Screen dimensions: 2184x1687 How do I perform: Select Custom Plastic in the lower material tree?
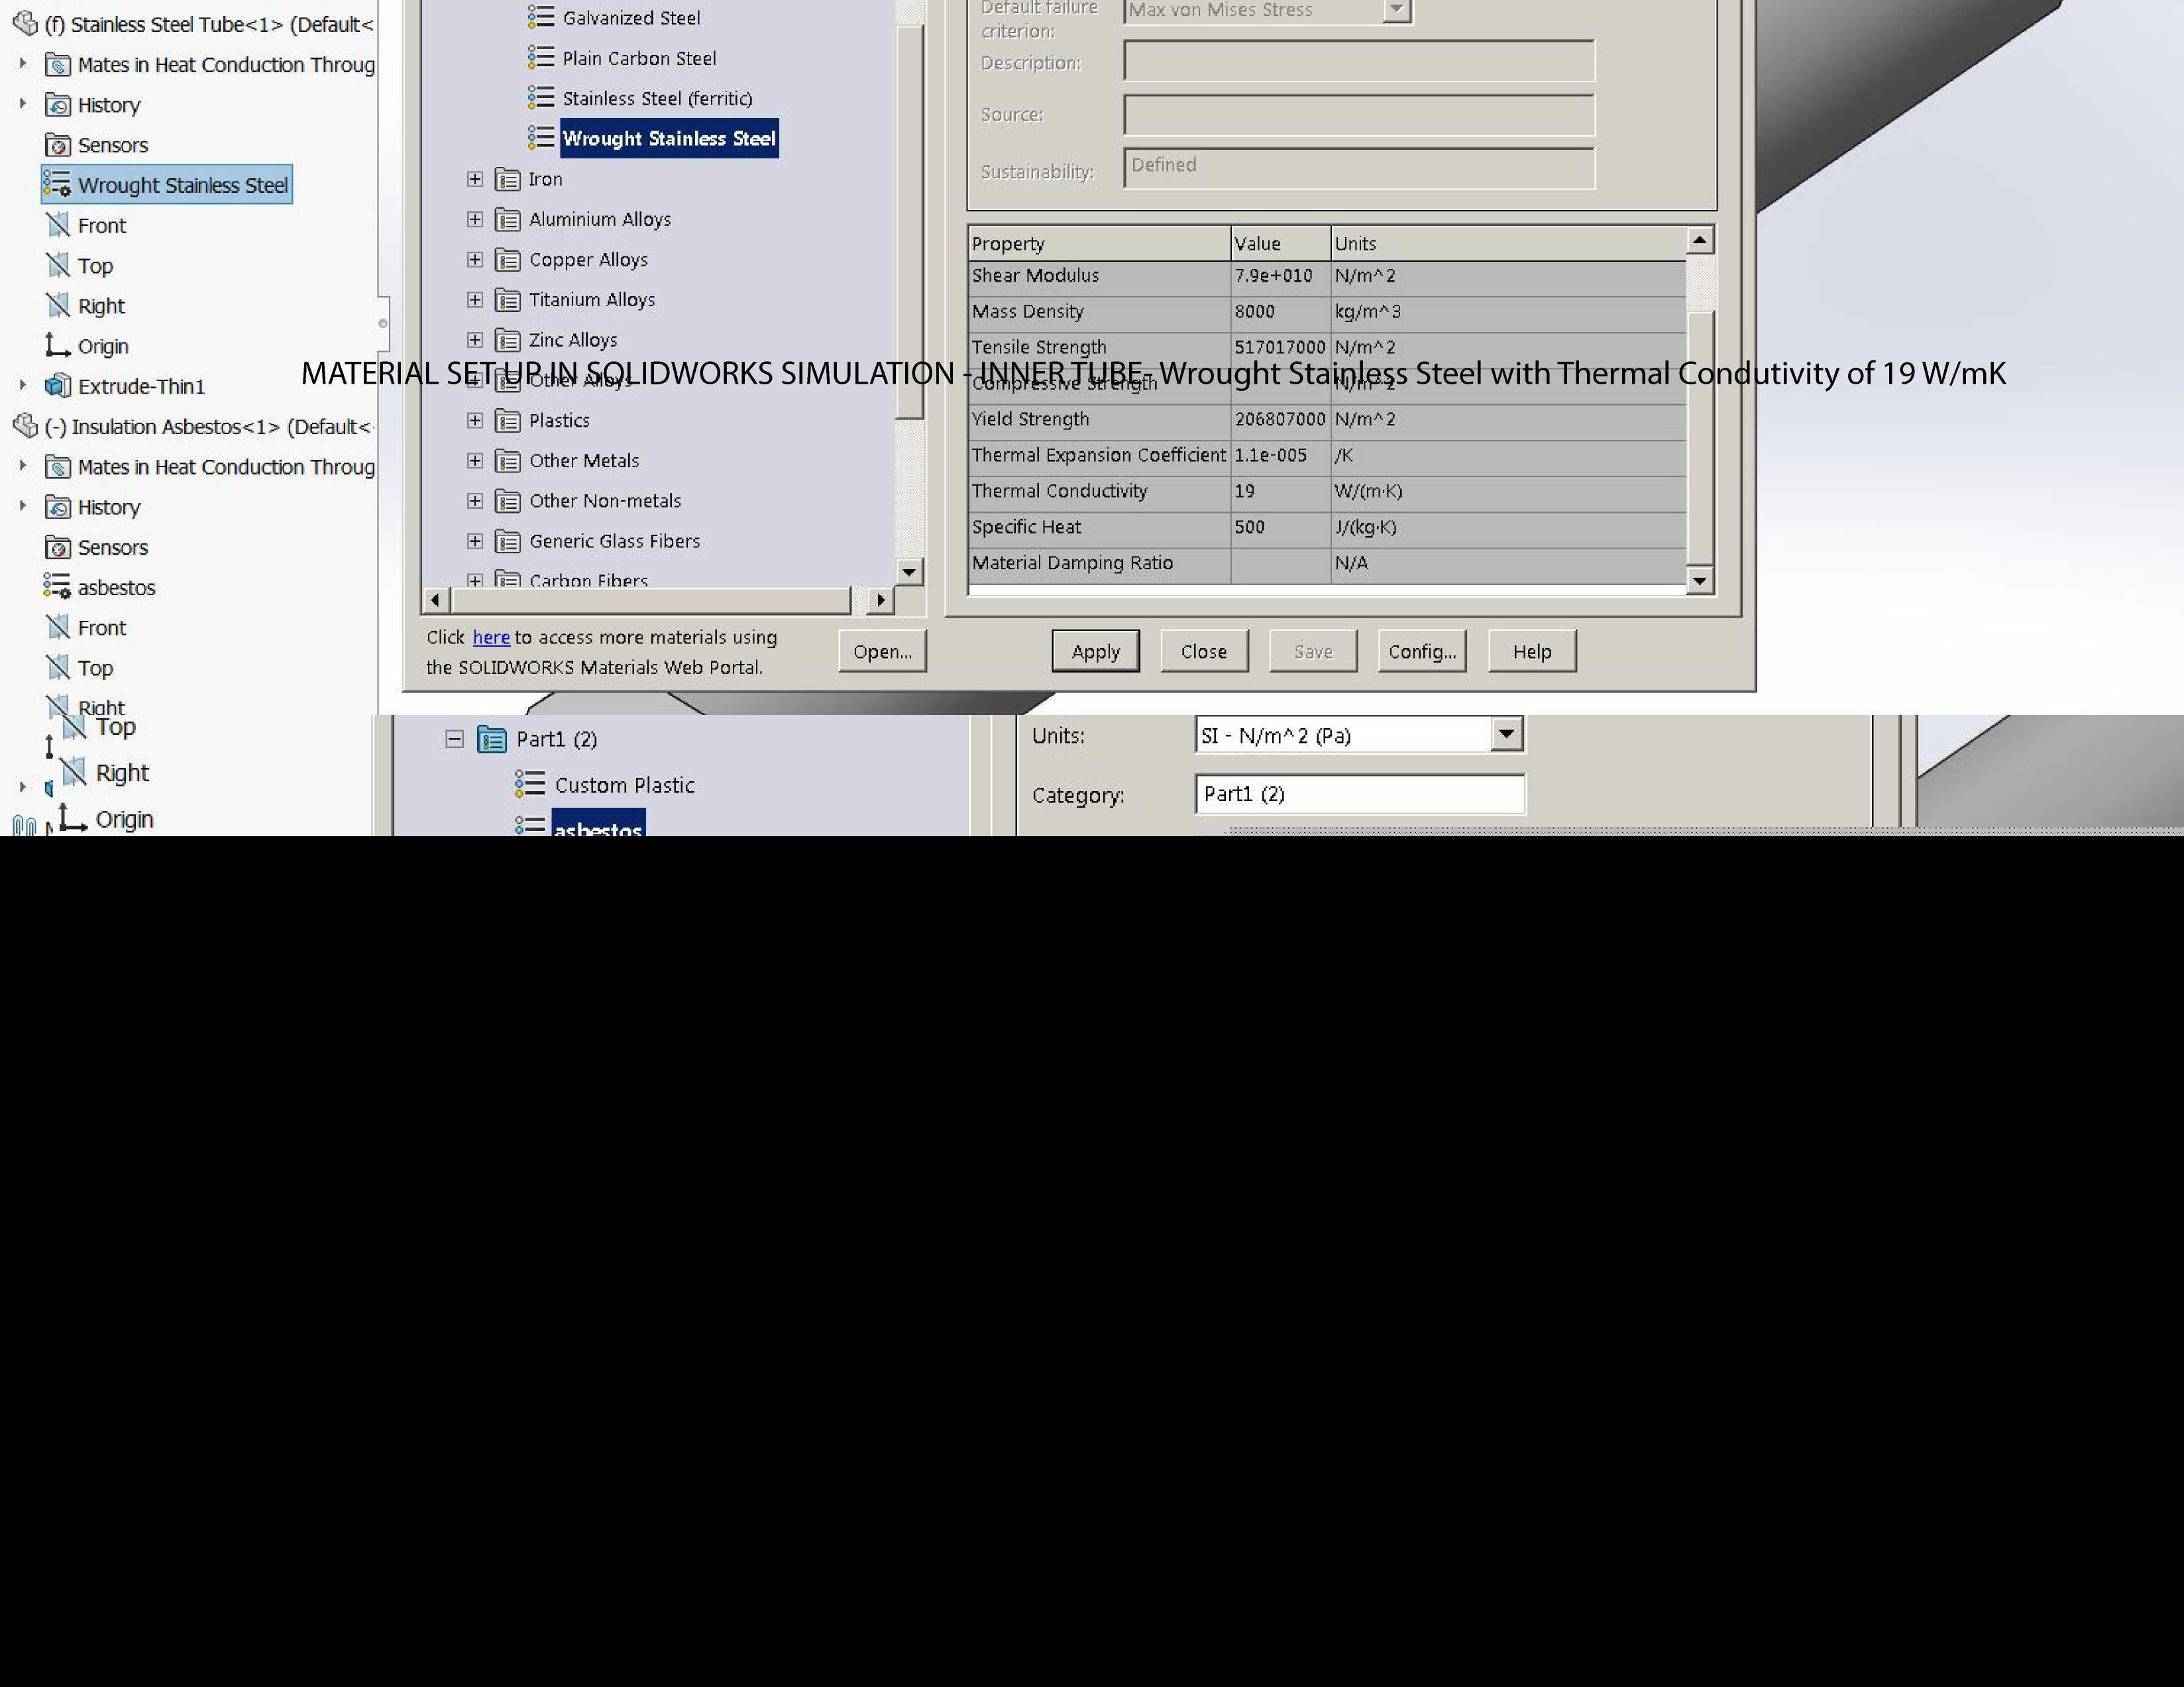tap(624, 785)
